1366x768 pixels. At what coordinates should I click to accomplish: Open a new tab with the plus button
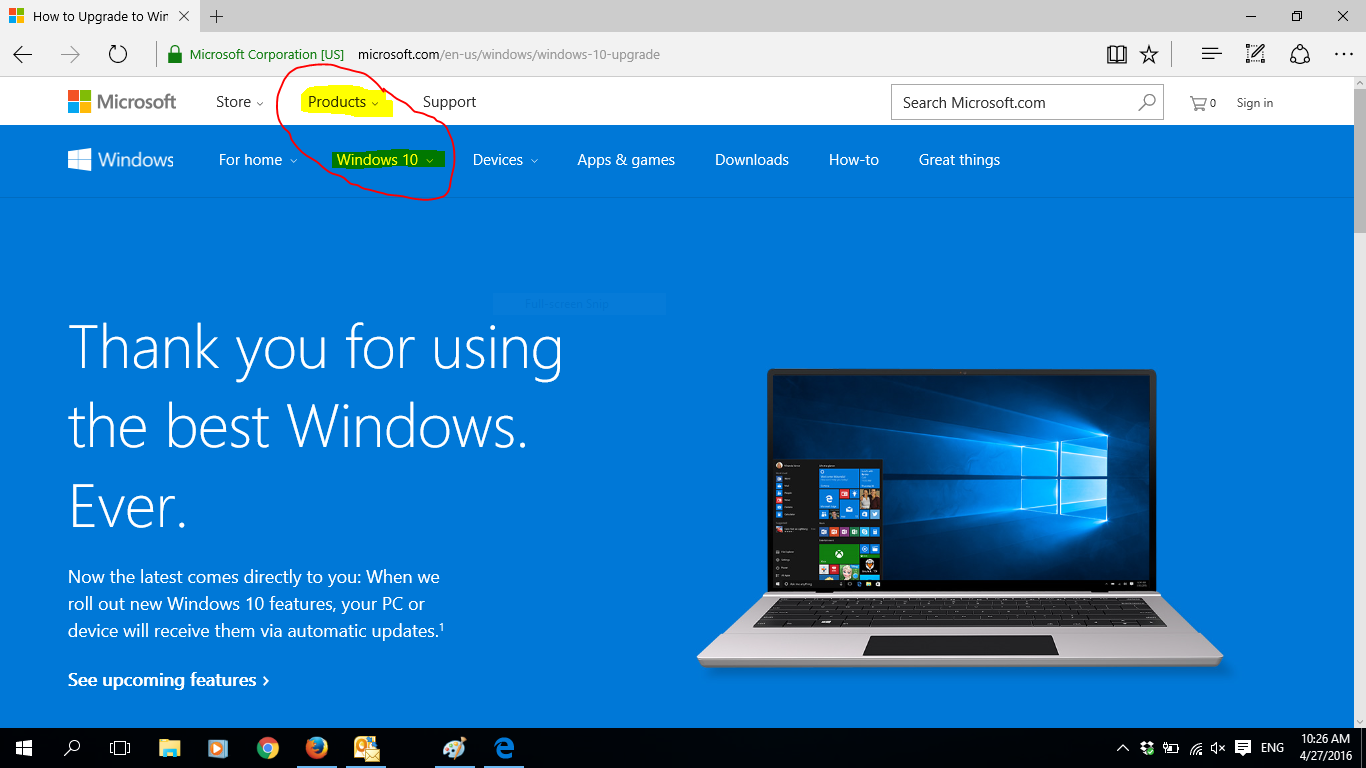[x=217, y=16]
